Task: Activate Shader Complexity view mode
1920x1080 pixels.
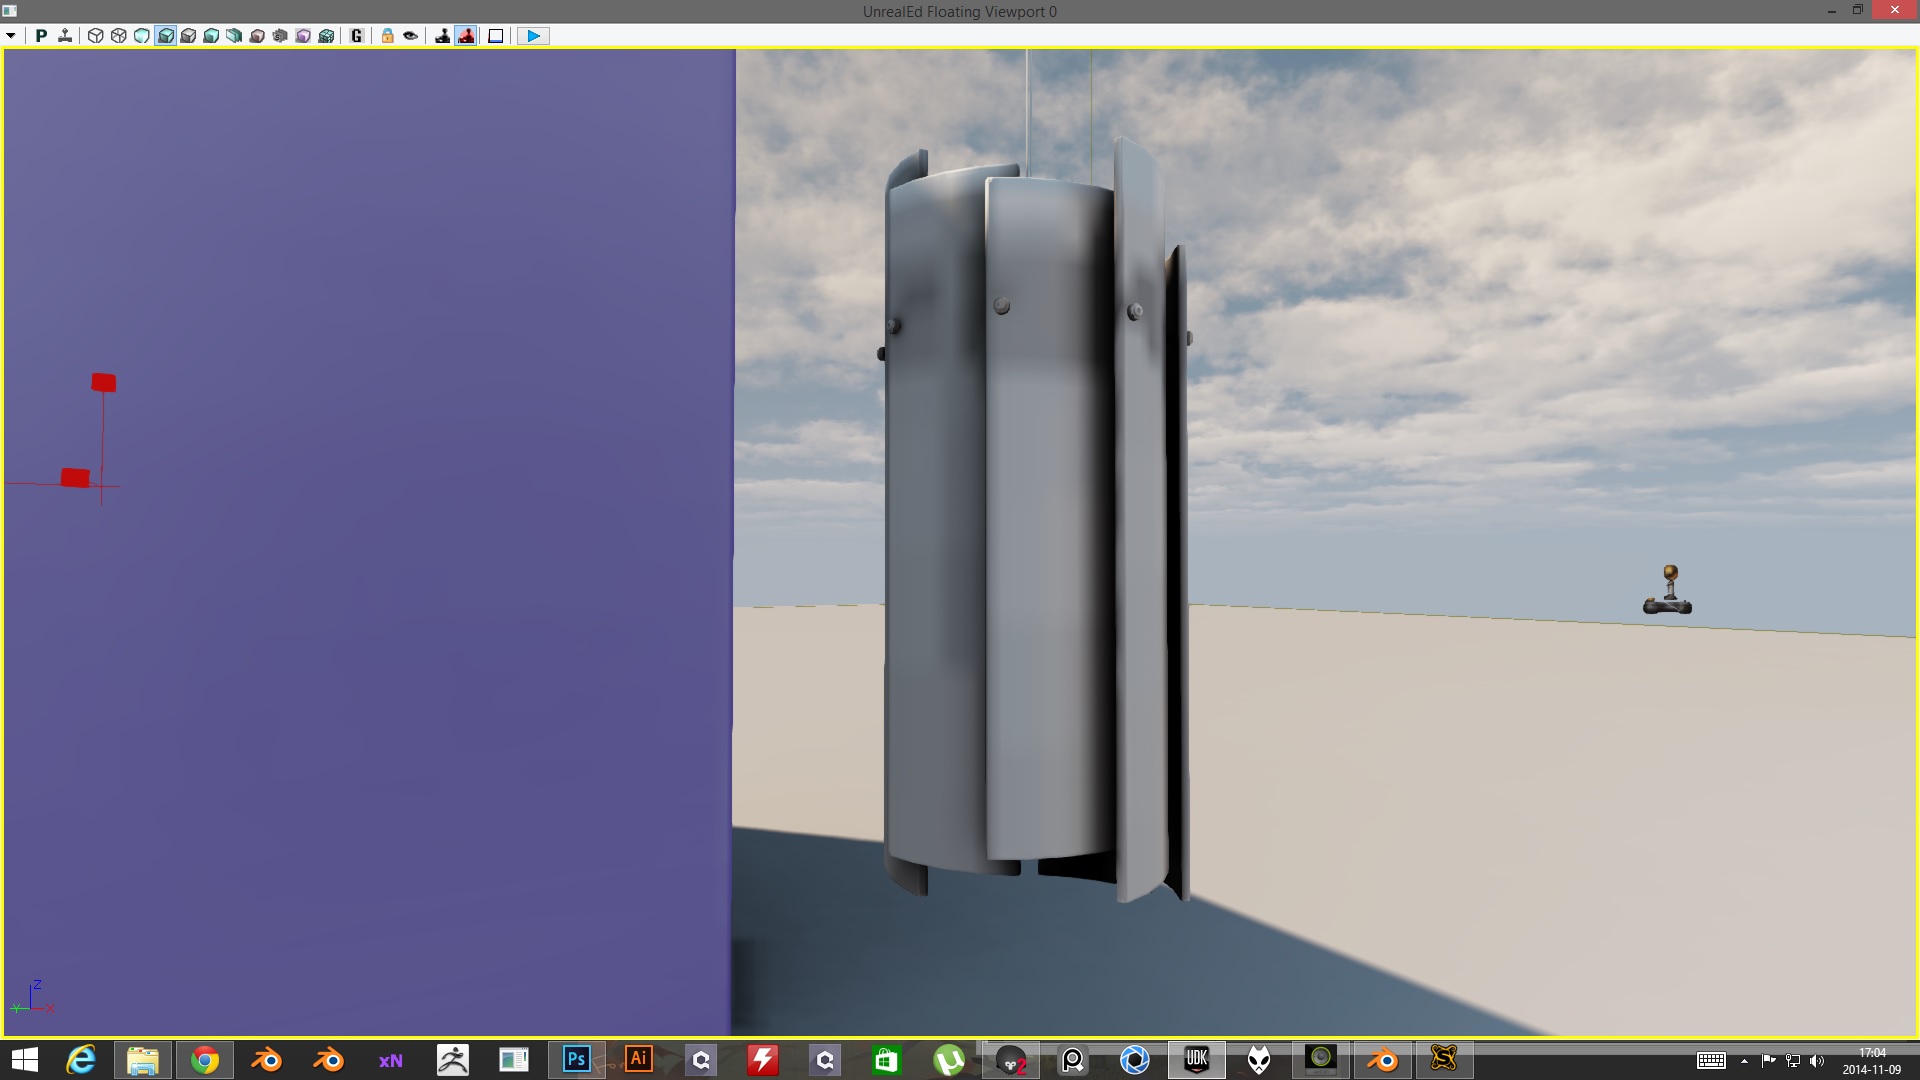Action: [x=280, y=35]
